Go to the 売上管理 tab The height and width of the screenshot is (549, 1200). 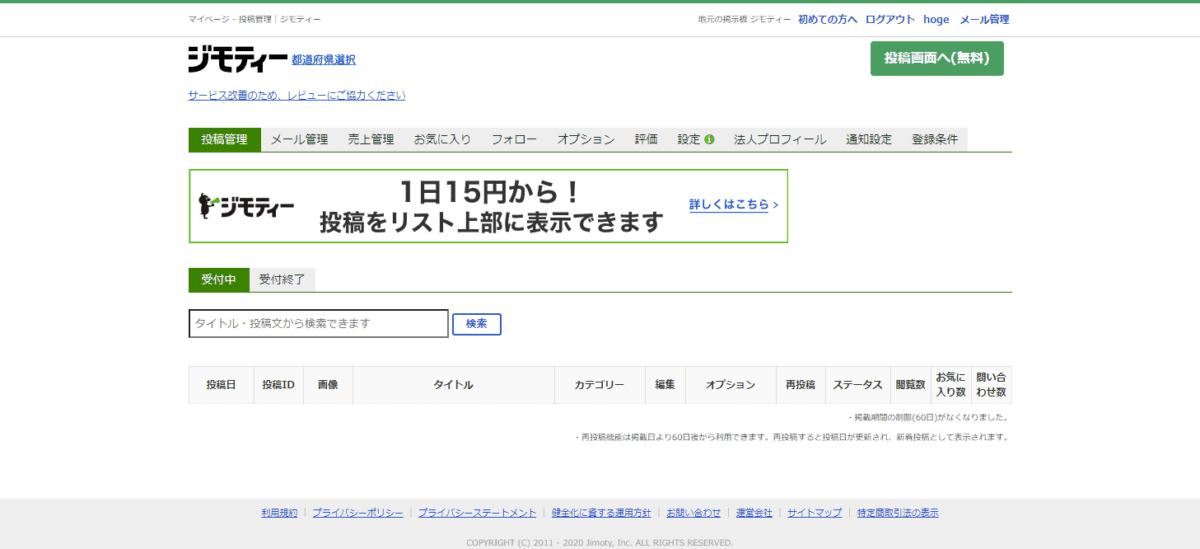click(x=371, y=140)
